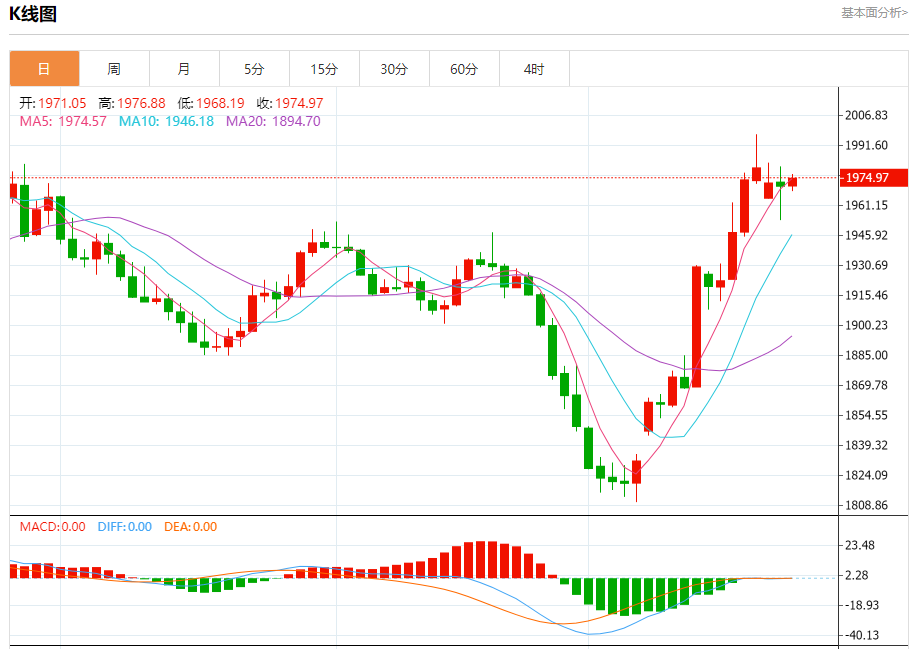
Task: Switch to the 4时 four-hour tab
Action: tap(534, 69)
